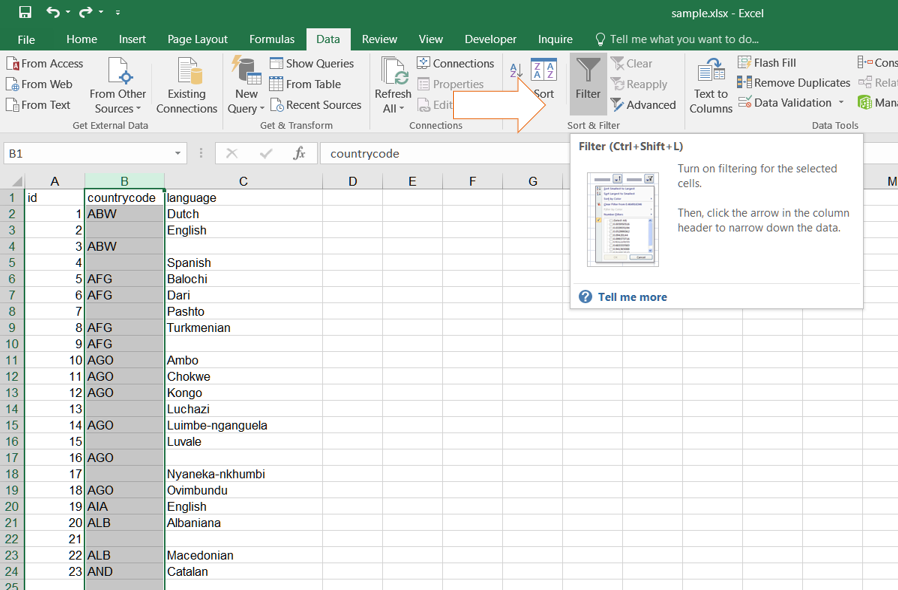The image size is (898, 590).
Task: Click the Tell me more link
Action: (631, 297)
